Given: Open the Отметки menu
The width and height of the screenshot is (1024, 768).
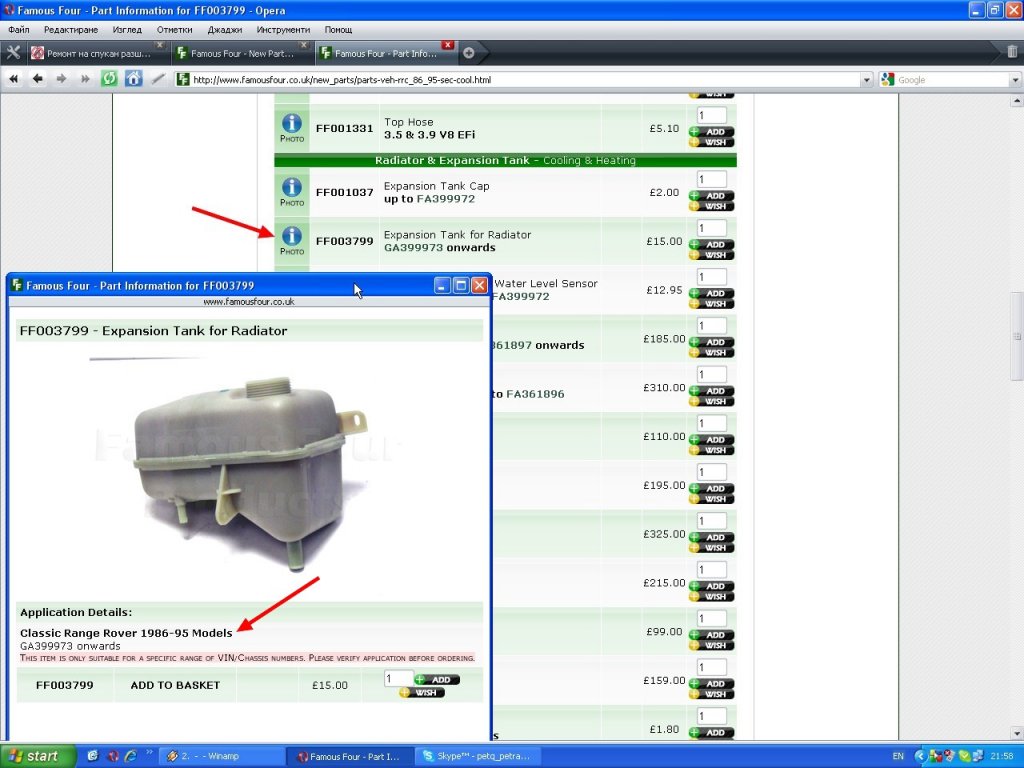Looking at the screenshot, I should tap(174, 29).
